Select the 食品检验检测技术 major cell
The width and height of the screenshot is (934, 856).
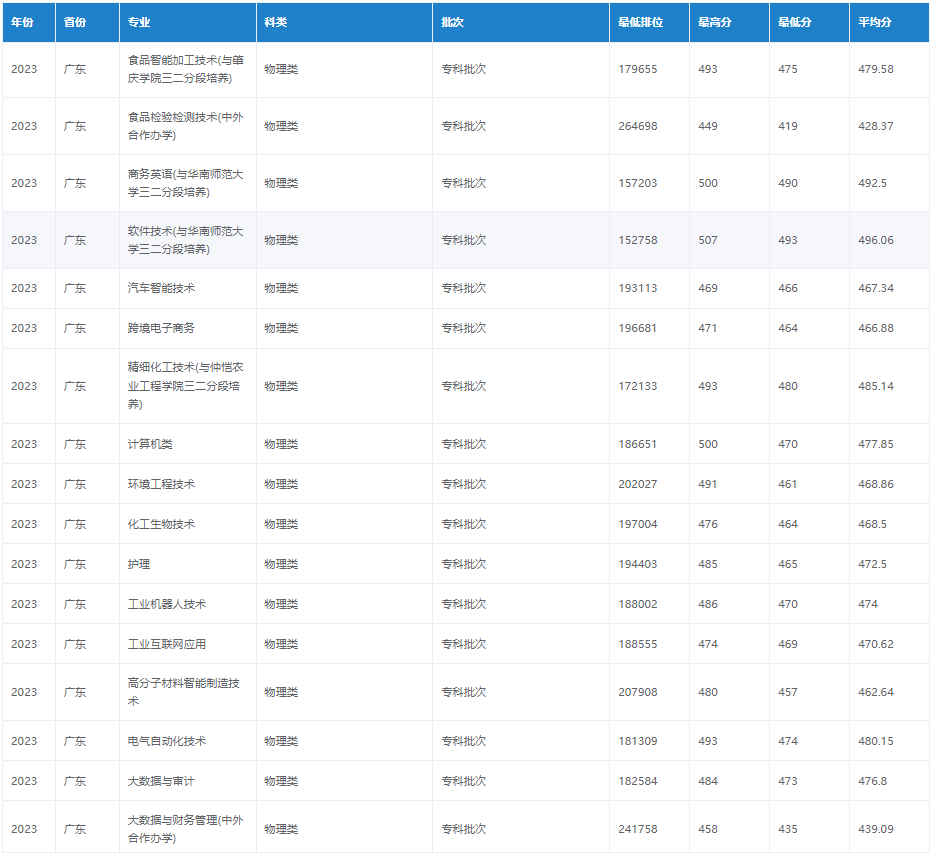186,126
